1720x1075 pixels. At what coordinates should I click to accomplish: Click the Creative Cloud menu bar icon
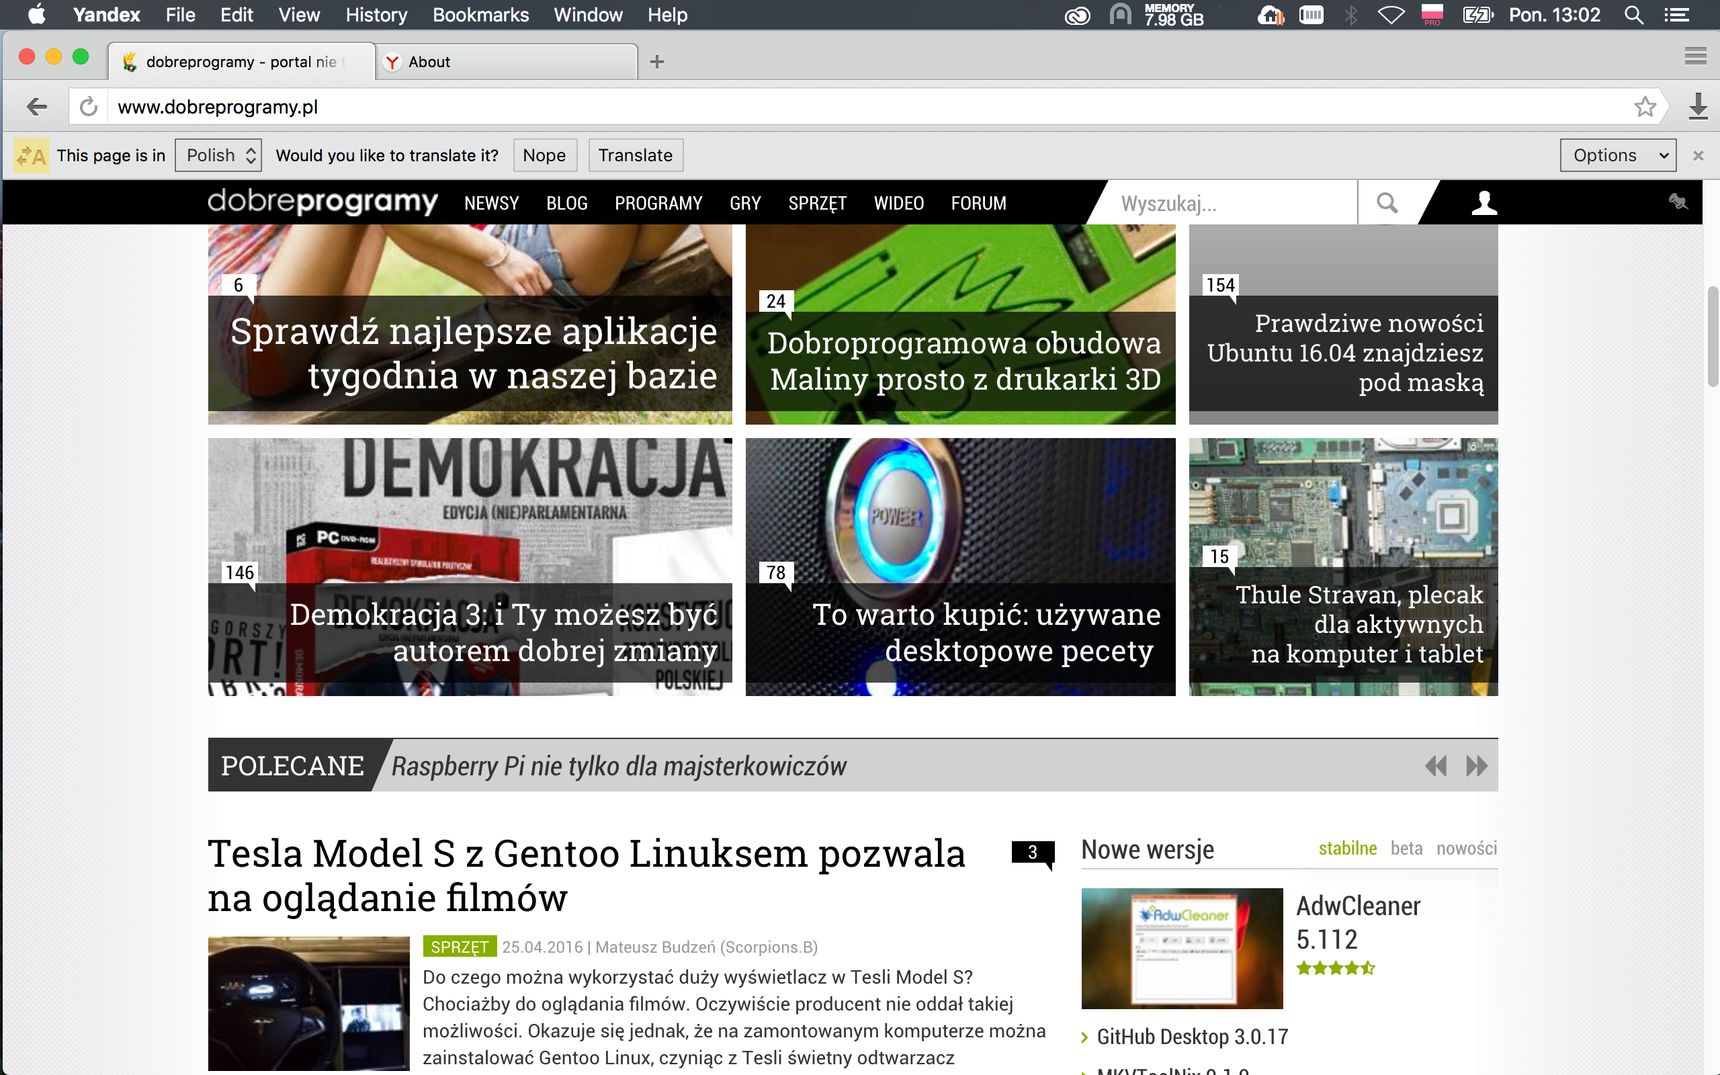point(1078,15)
